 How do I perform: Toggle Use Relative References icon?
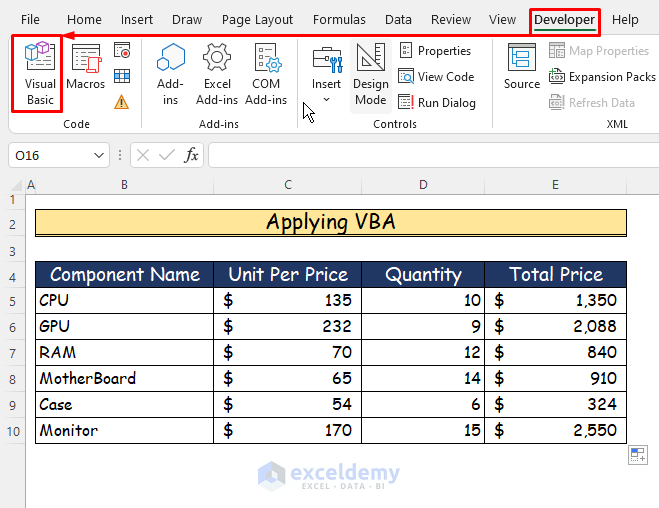pos(122,76)
